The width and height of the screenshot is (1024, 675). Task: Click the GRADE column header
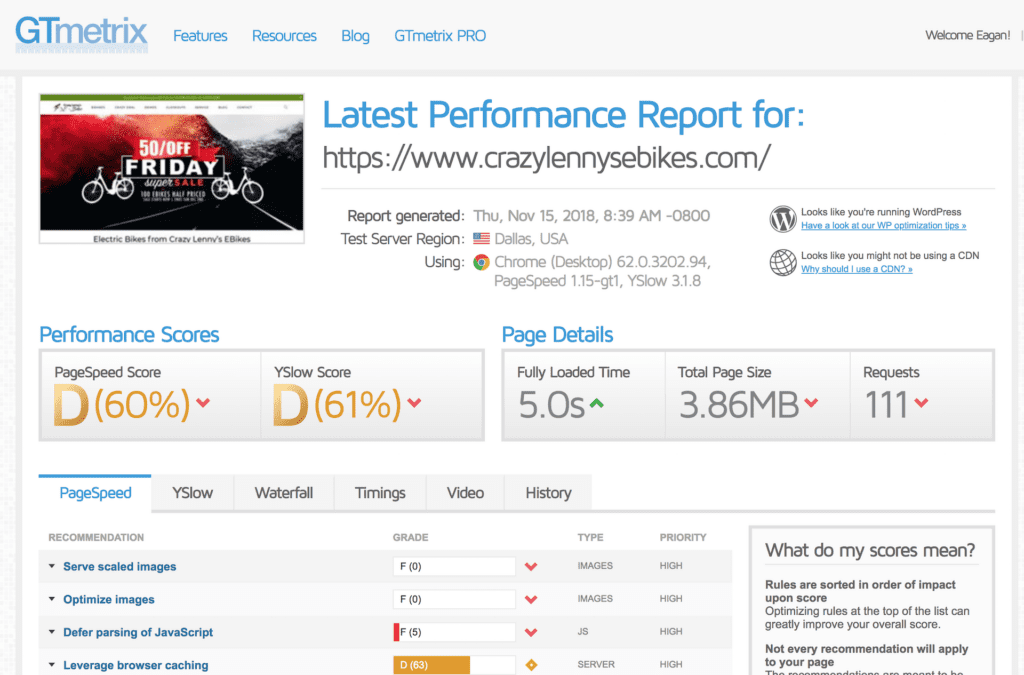click(411, 537)
